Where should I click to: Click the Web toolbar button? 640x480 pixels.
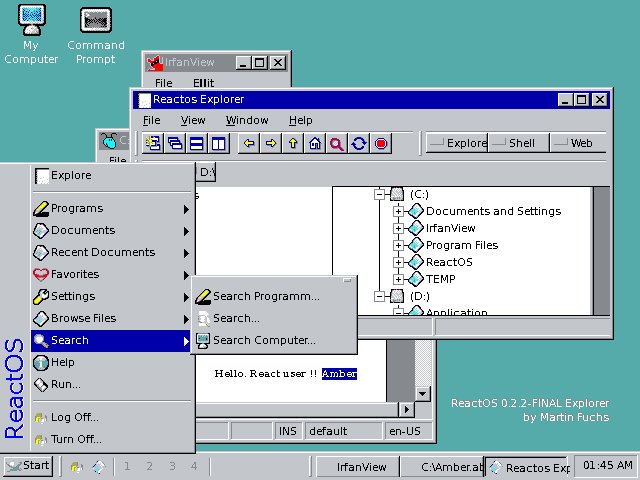click(x=578, y=143)
